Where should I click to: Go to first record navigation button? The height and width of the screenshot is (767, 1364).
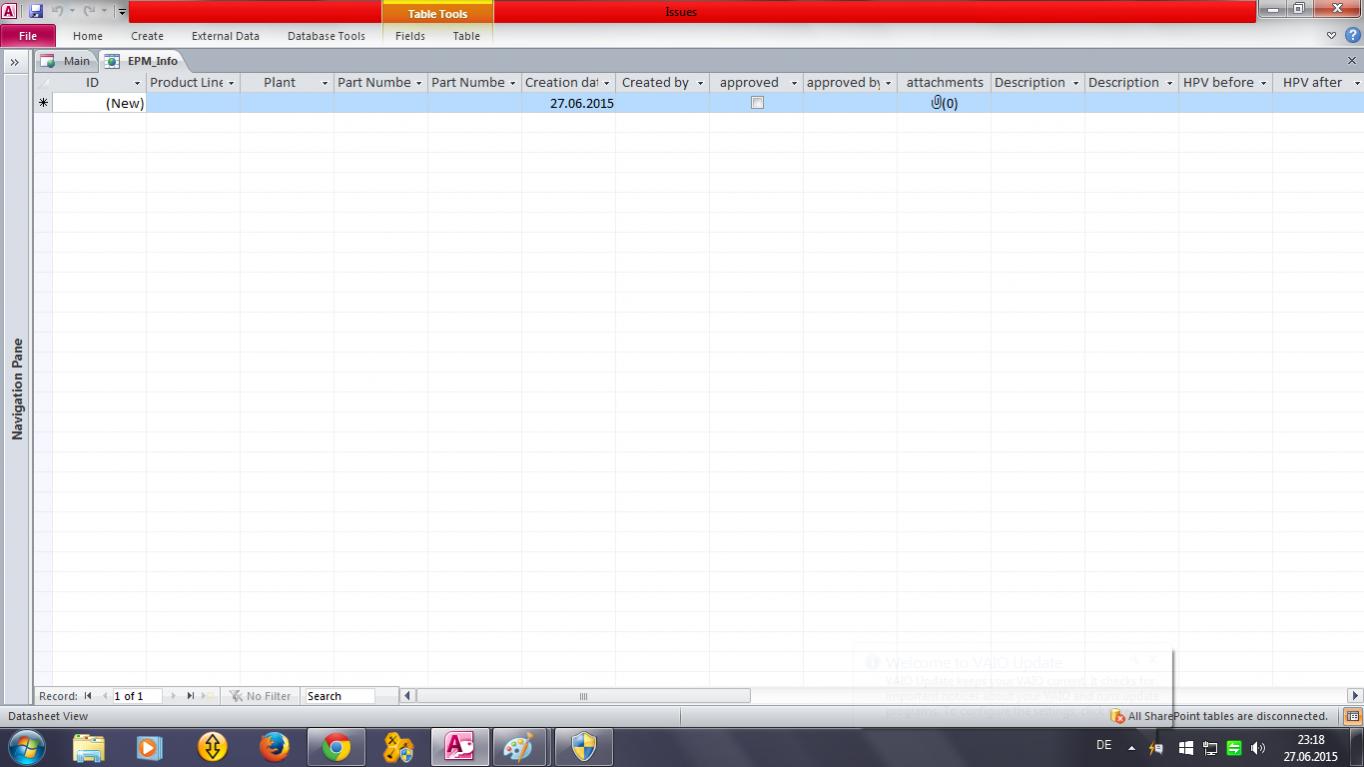tap(88, 696)
